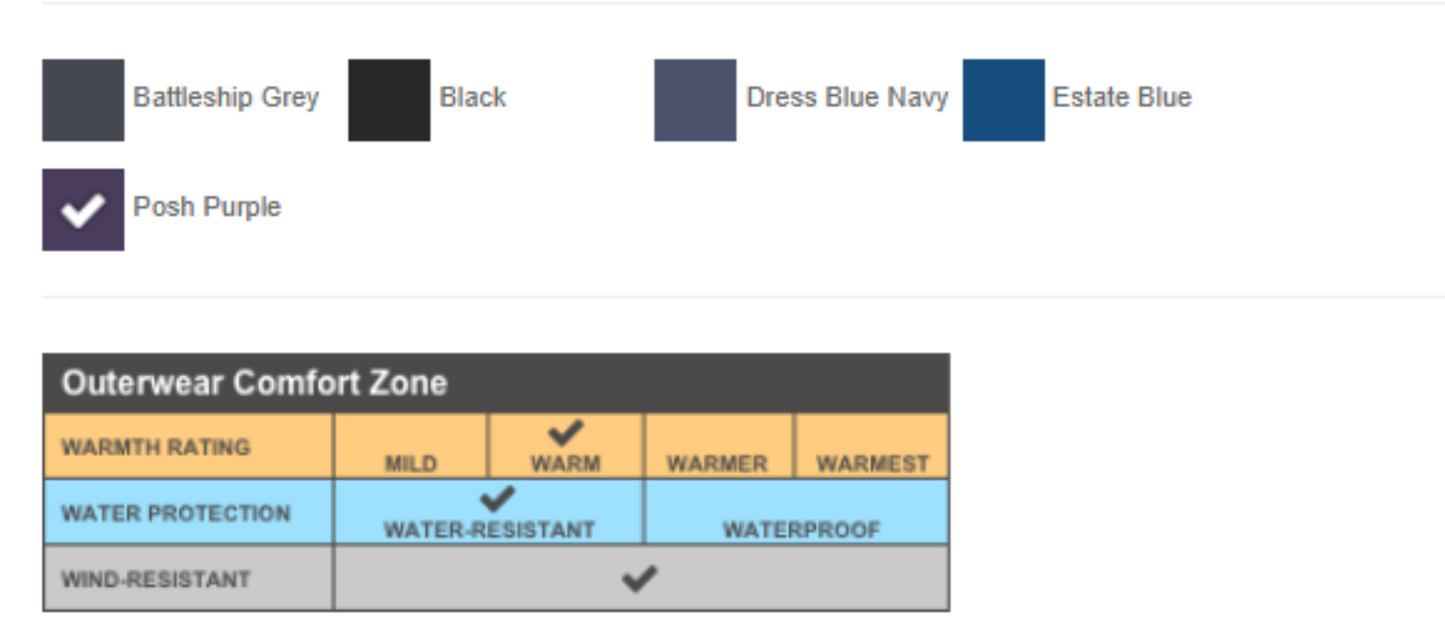1445x637 pixels.
Task: Choose the Black color swatch
Action: [389, 100]
